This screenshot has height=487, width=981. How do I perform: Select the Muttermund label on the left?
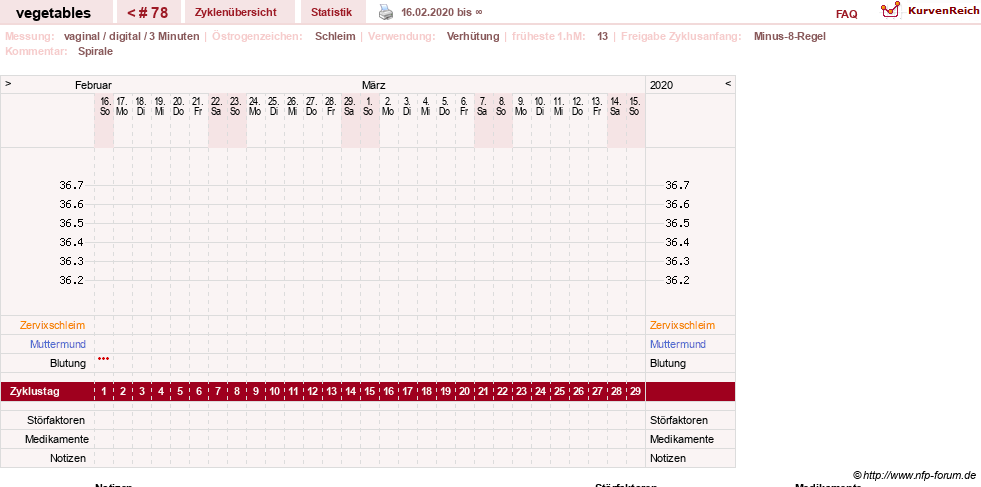click(58, 344)
